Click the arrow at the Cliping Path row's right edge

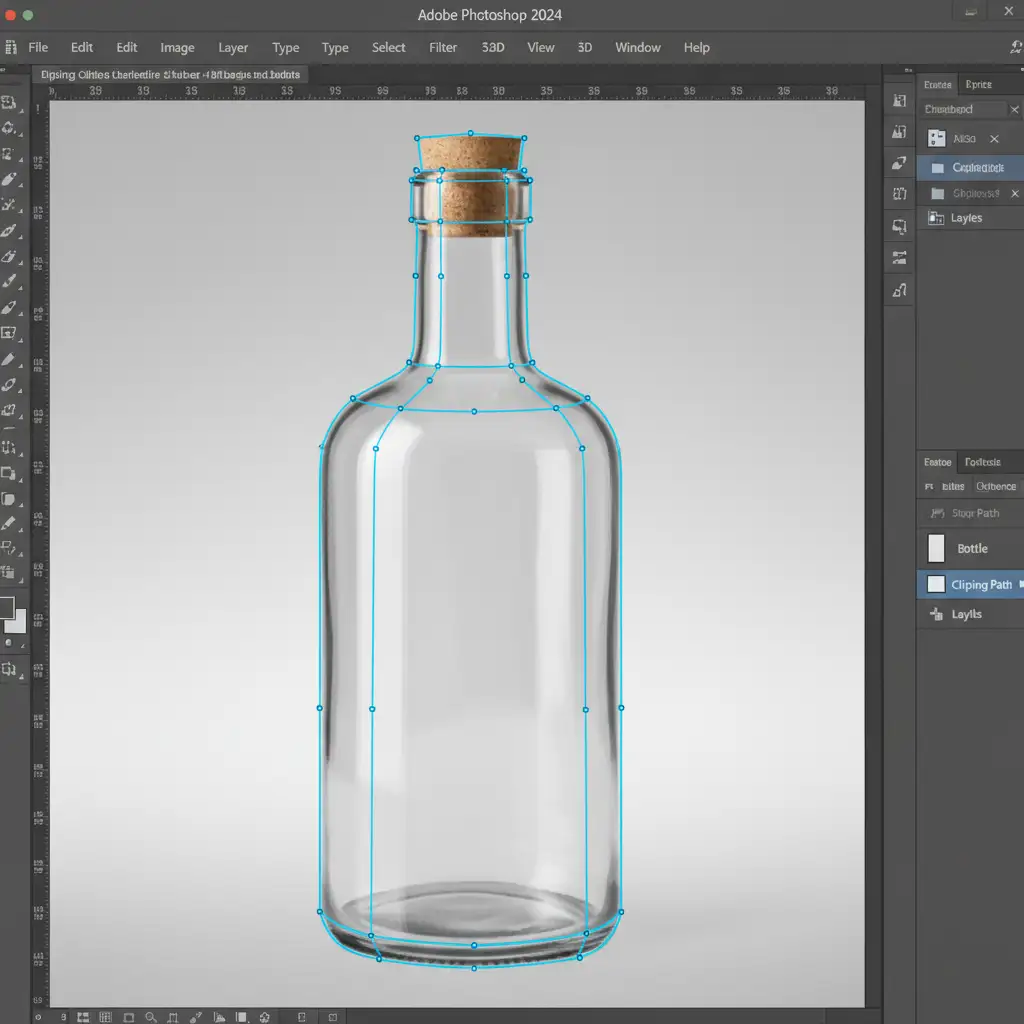[1019, 584]
